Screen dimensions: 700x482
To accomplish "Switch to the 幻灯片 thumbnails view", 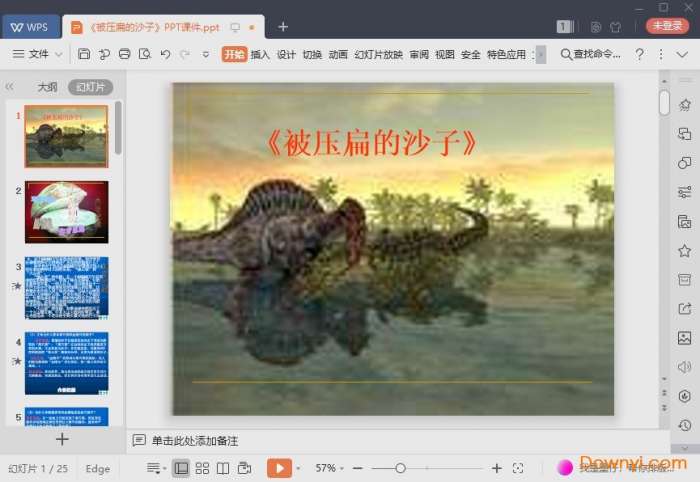I will click(91, 87).
